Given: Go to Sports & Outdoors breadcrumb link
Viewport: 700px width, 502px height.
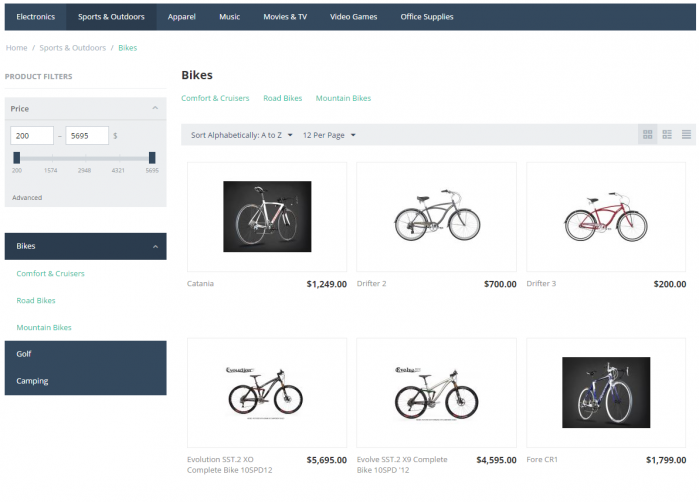Looking at the screenshot, I should point(73,48).
